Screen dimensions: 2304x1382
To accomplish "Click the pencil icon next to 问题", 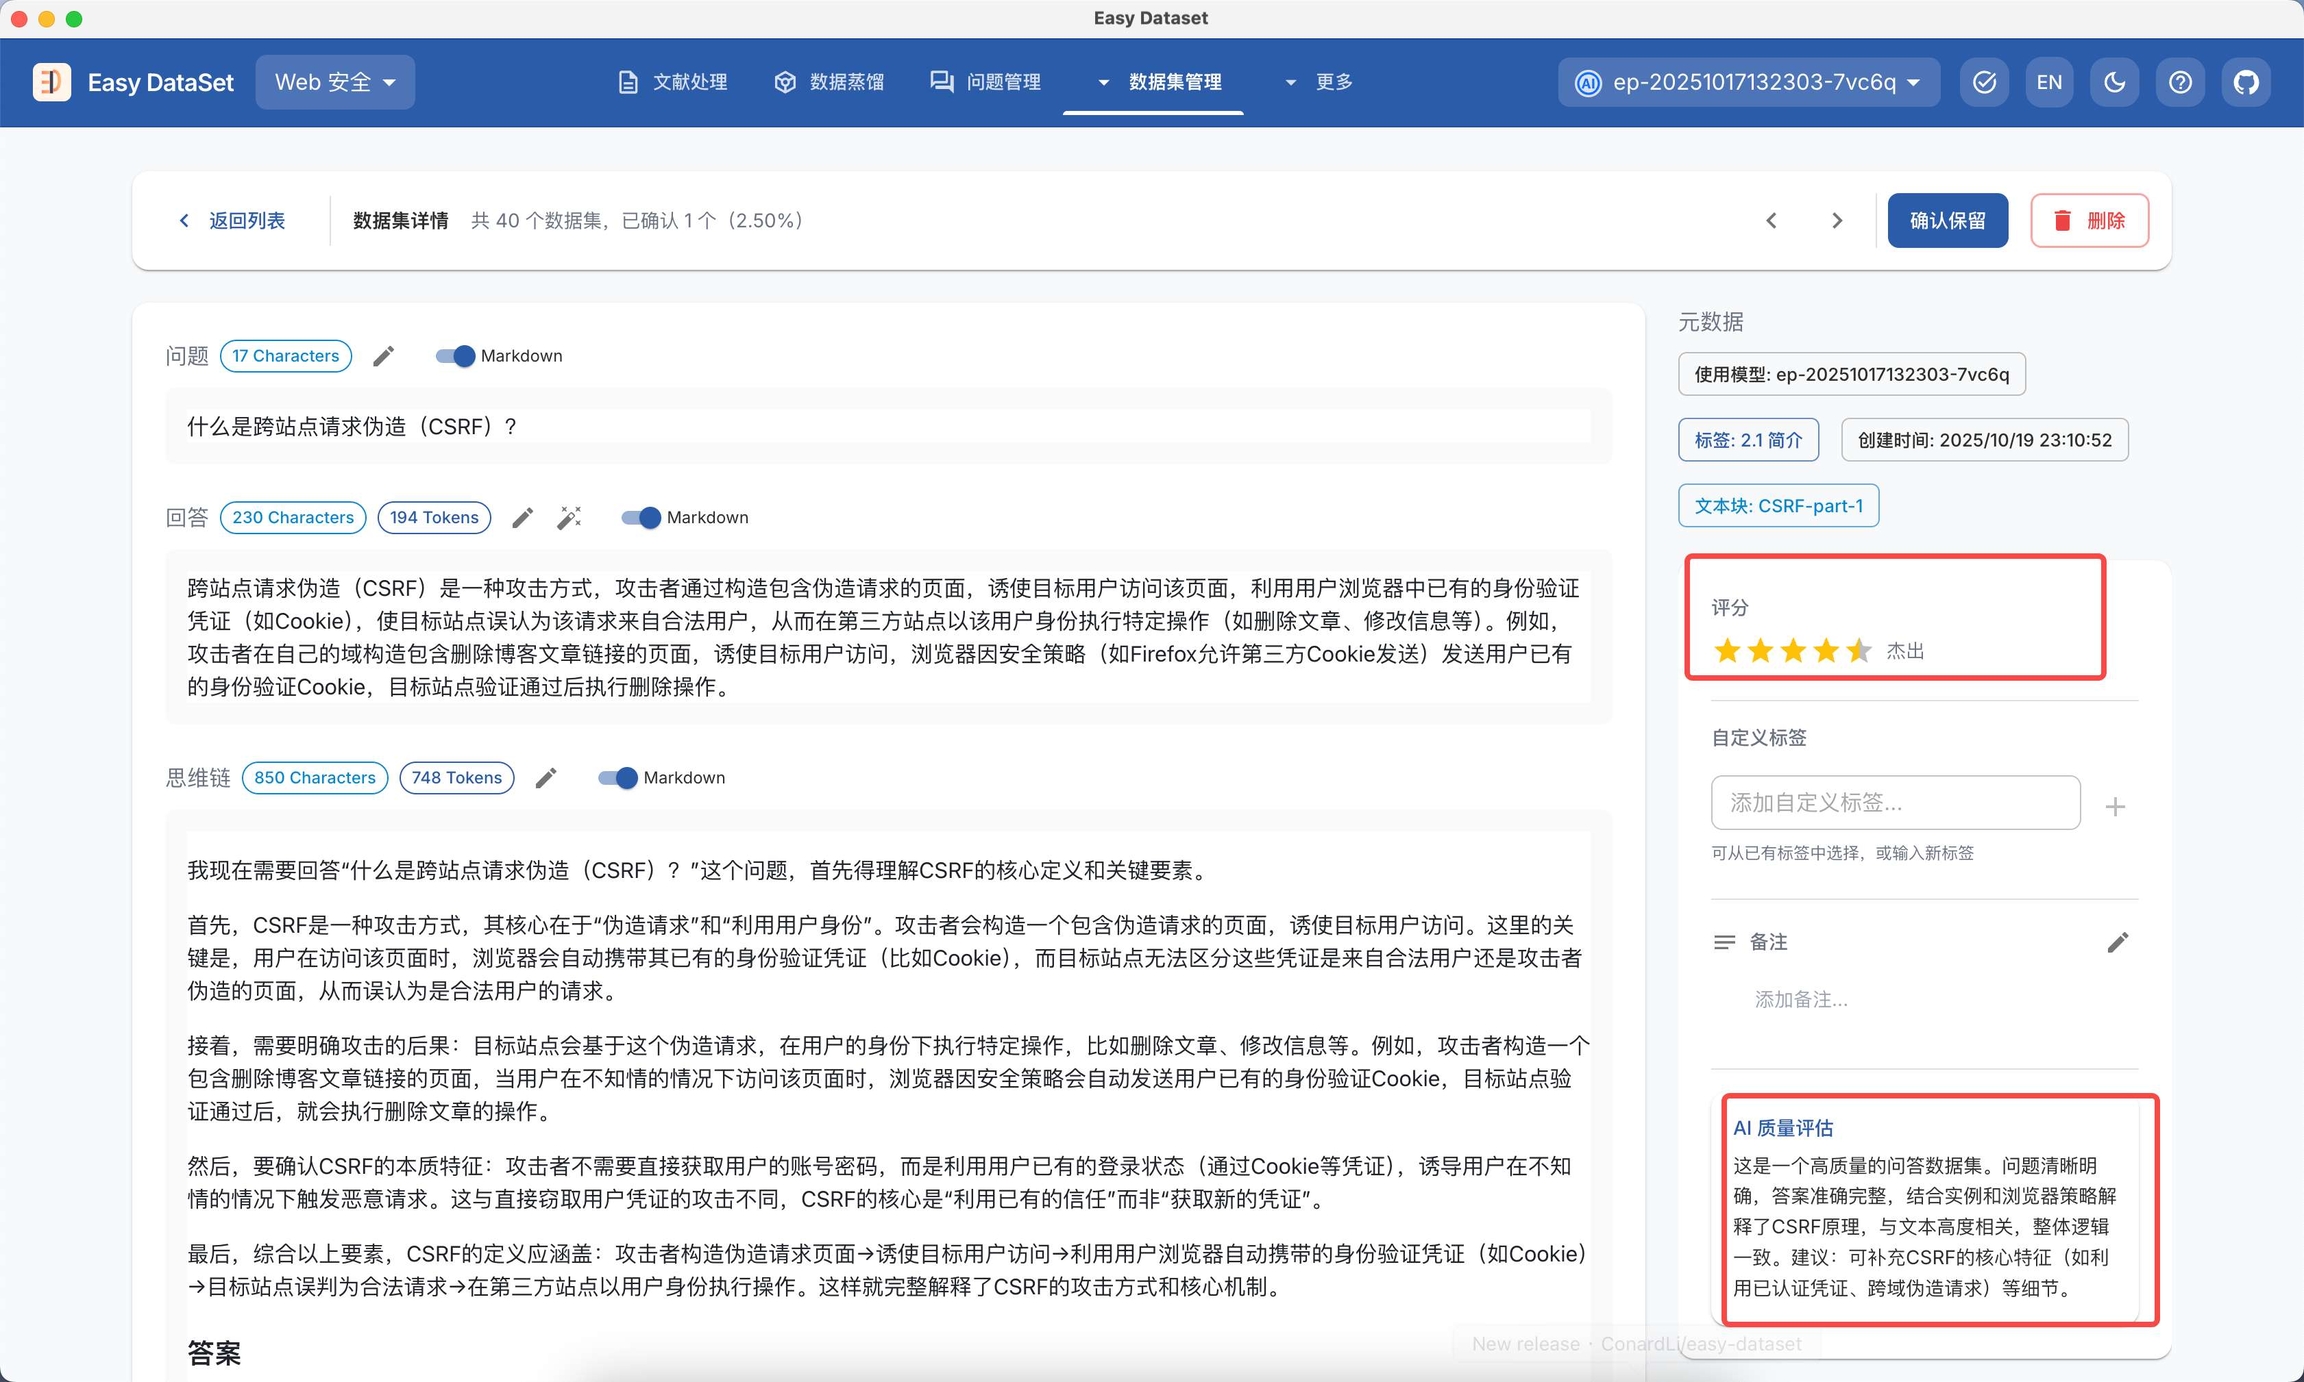I will 383,356.
